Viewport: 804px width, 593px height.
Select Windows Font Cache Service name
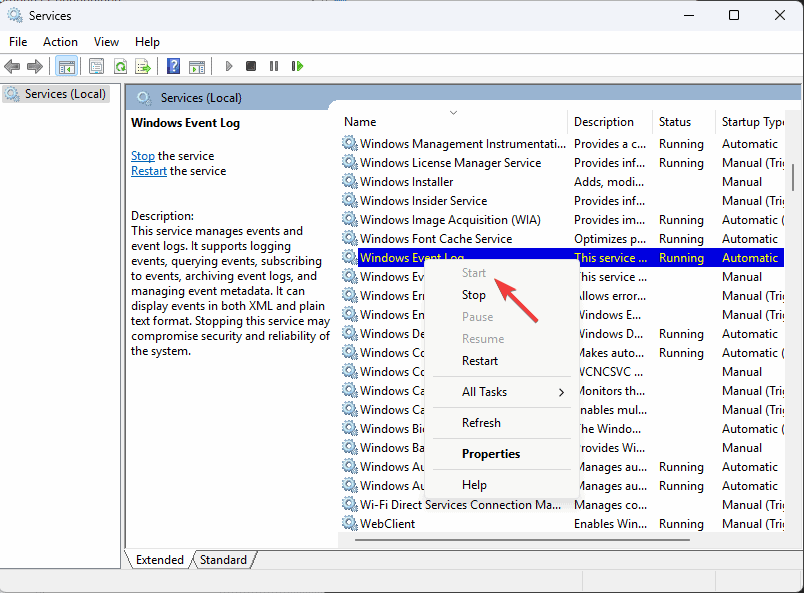[436, 239]
